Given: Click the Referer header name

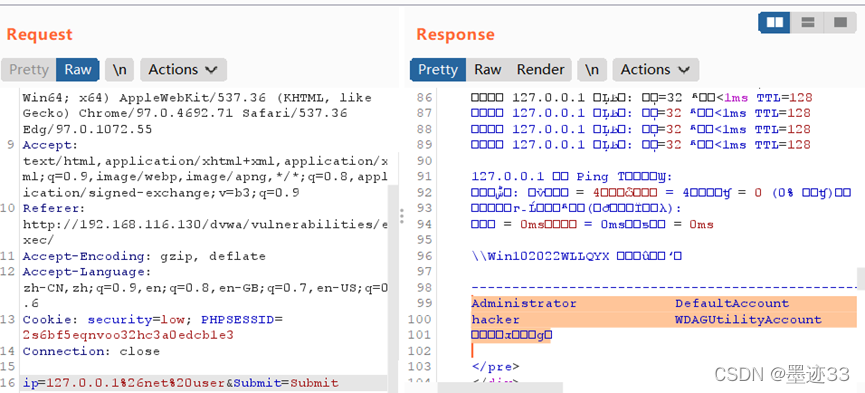Looking at the screenshot, I should pyautogui.click(x=54, y=209).
